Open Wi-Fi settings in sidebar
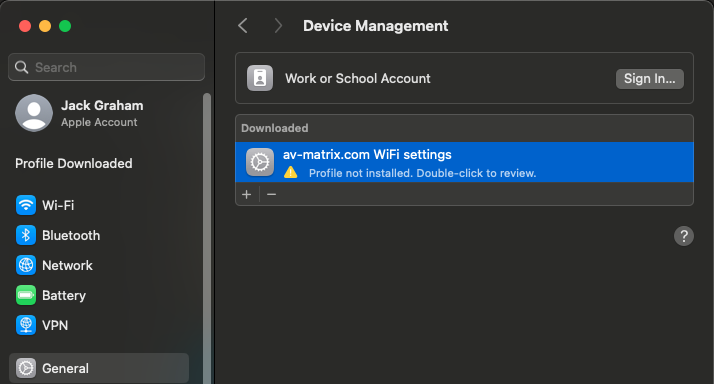714x384 pixels. click(x=45, y=205)
